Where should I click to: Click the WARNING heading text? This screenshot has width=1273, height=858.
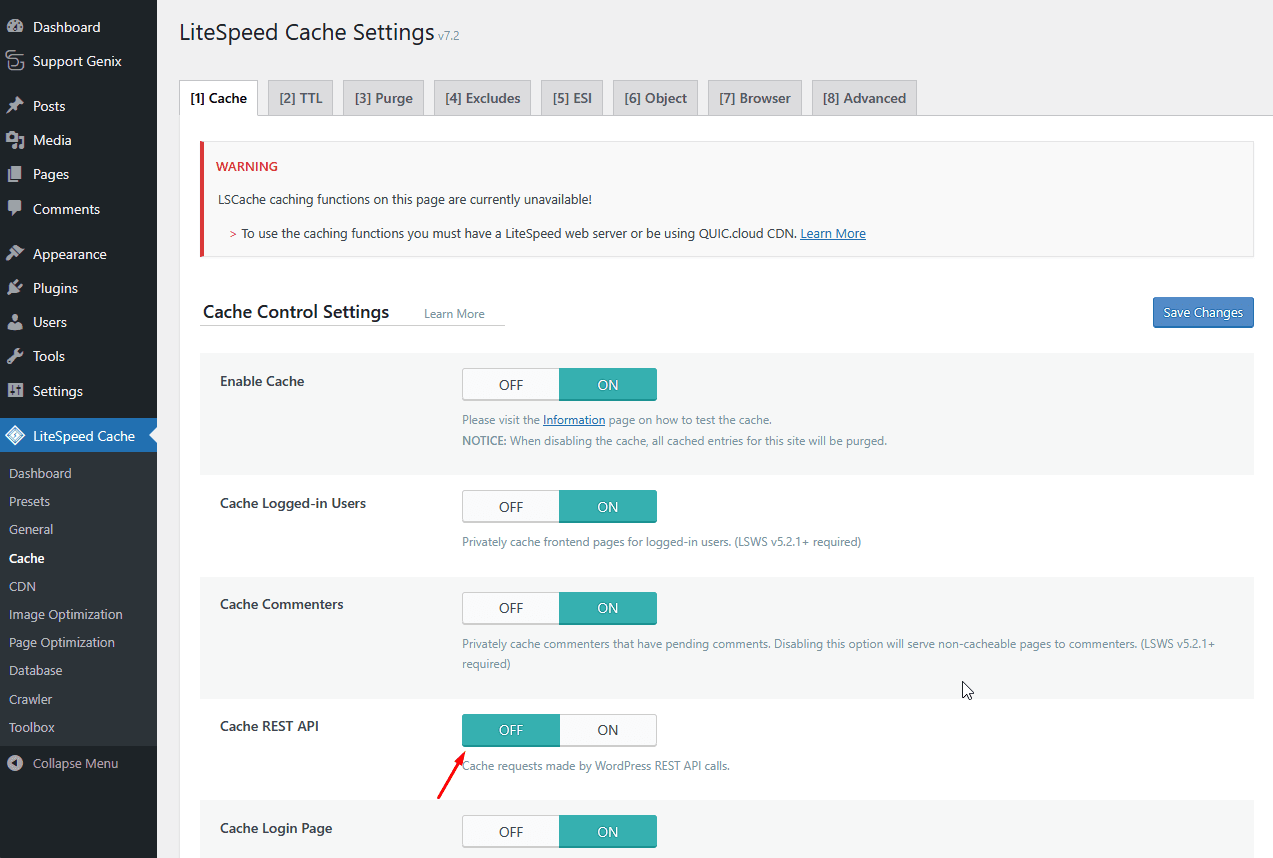(x=247, y=166)
